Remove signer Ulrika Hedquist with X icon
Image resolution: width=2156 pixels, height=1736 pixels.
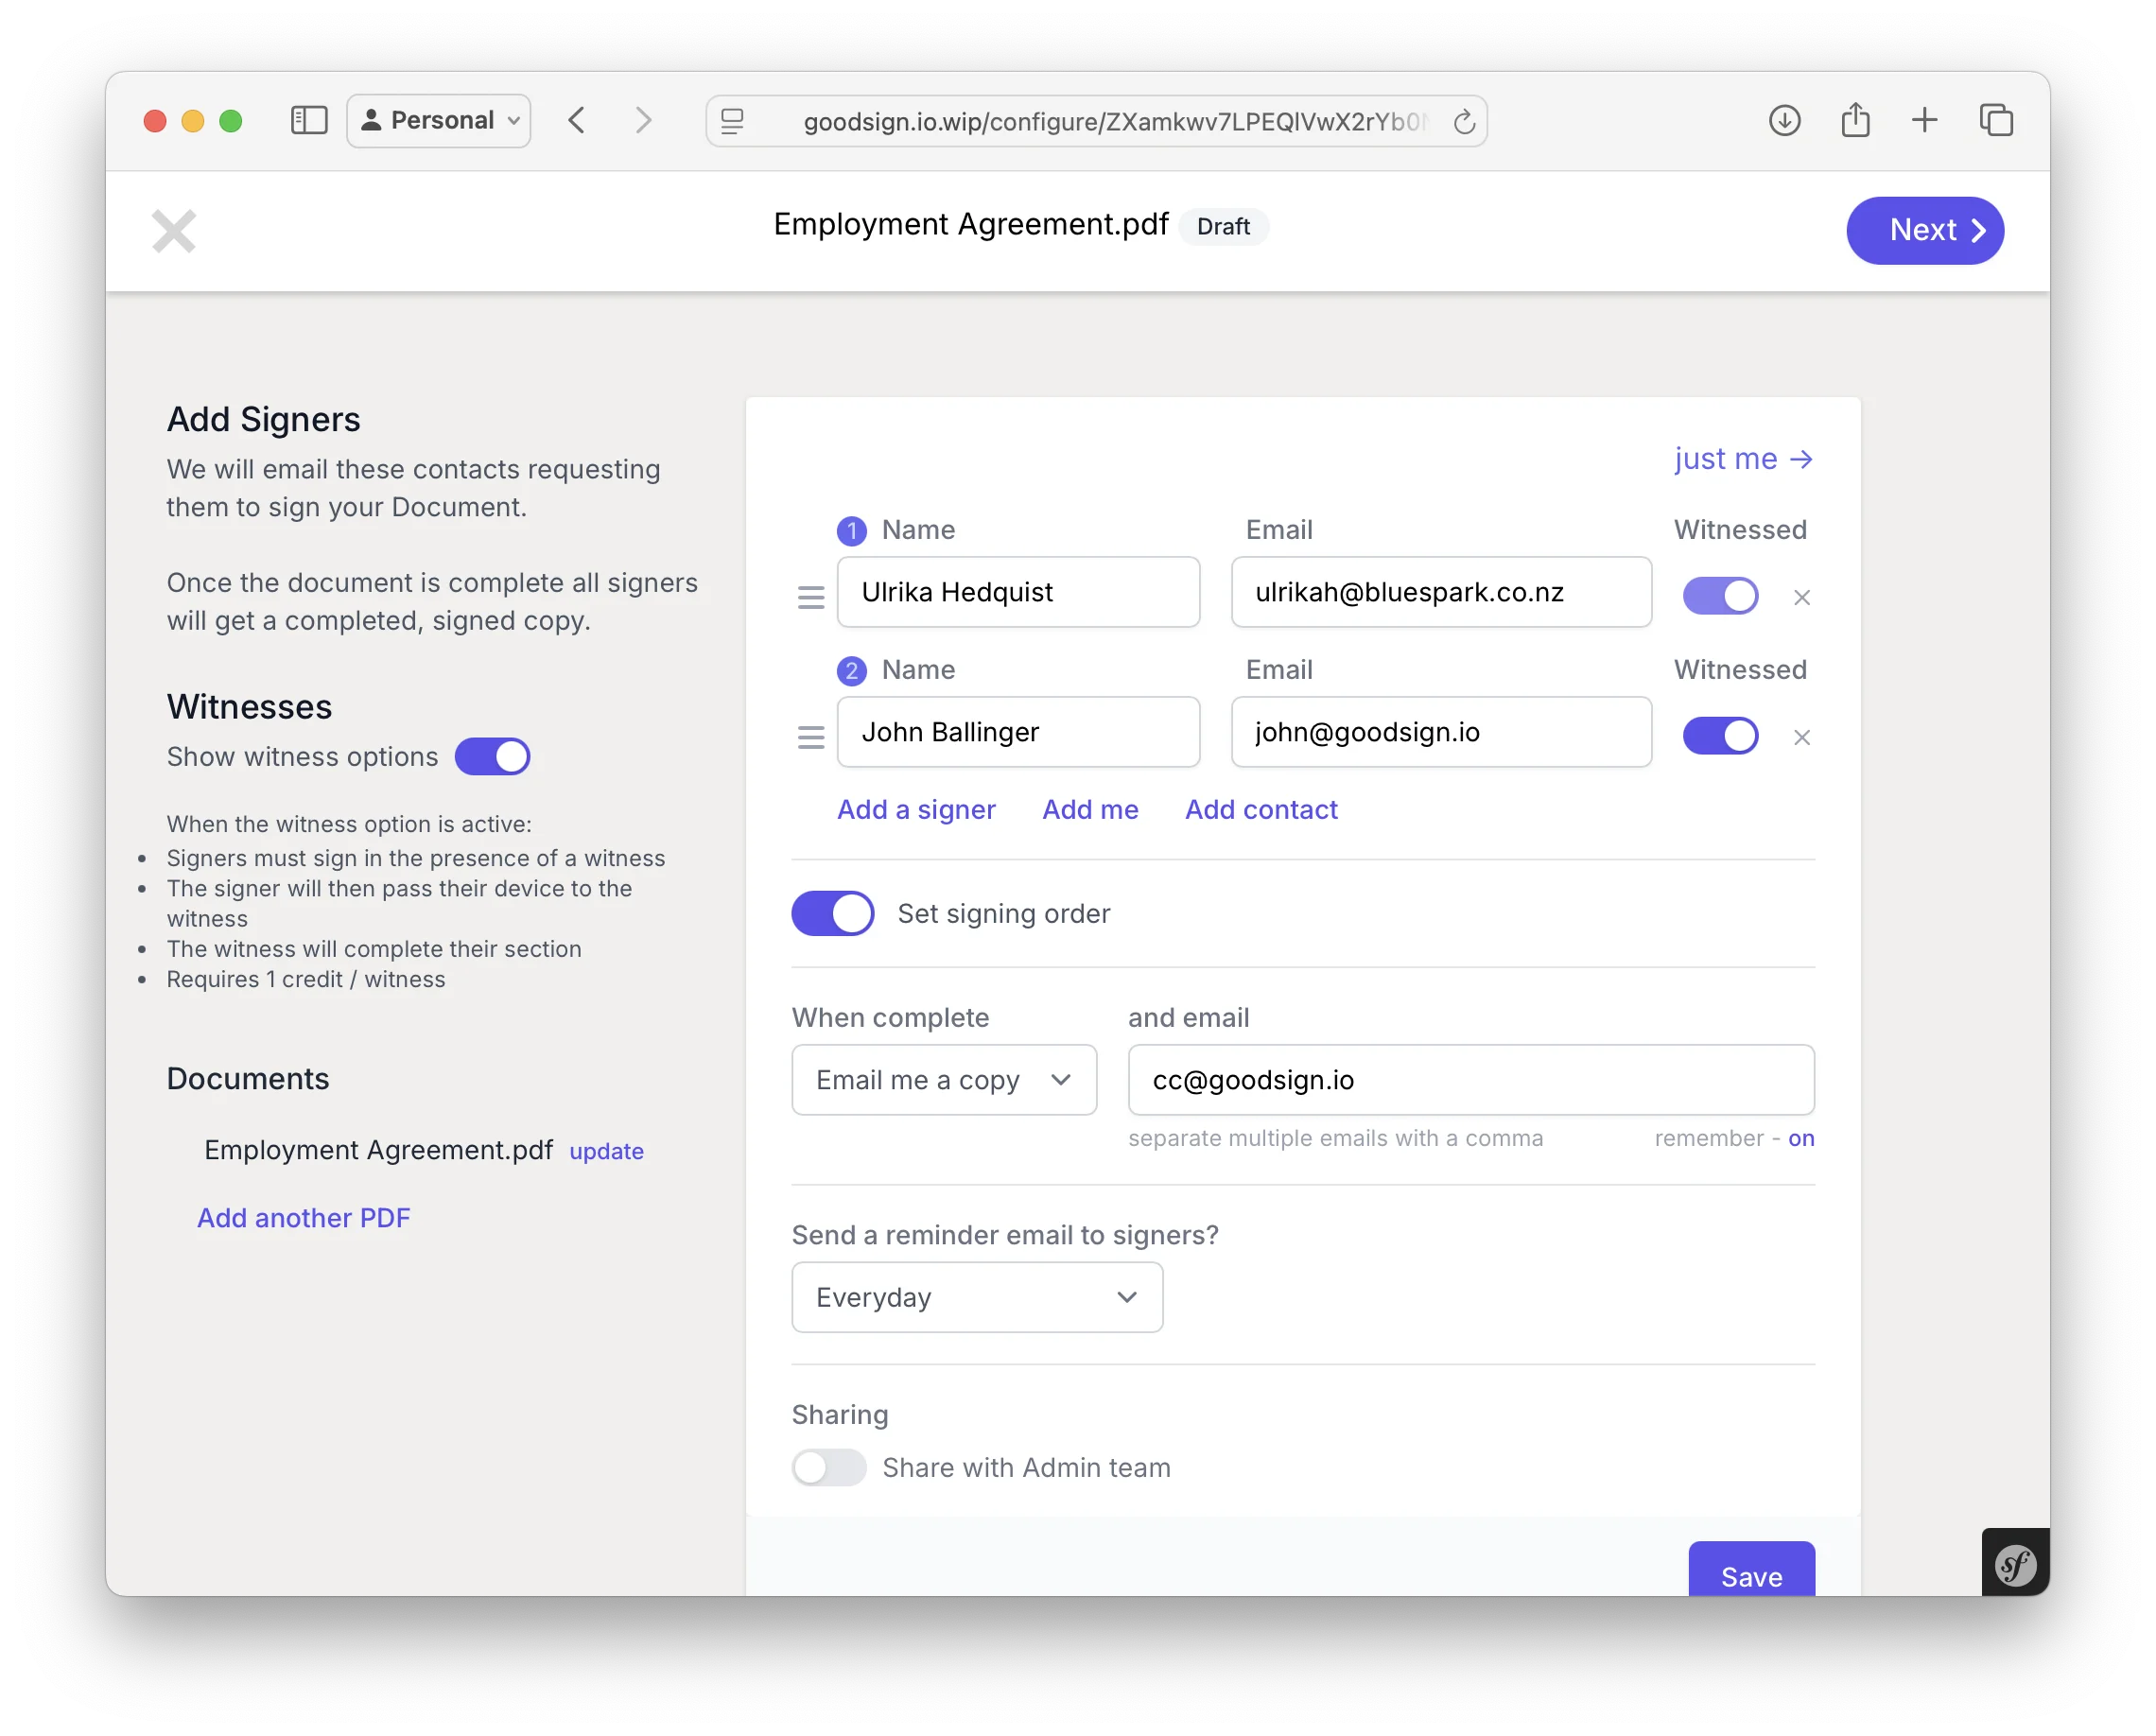(1802, 597)
